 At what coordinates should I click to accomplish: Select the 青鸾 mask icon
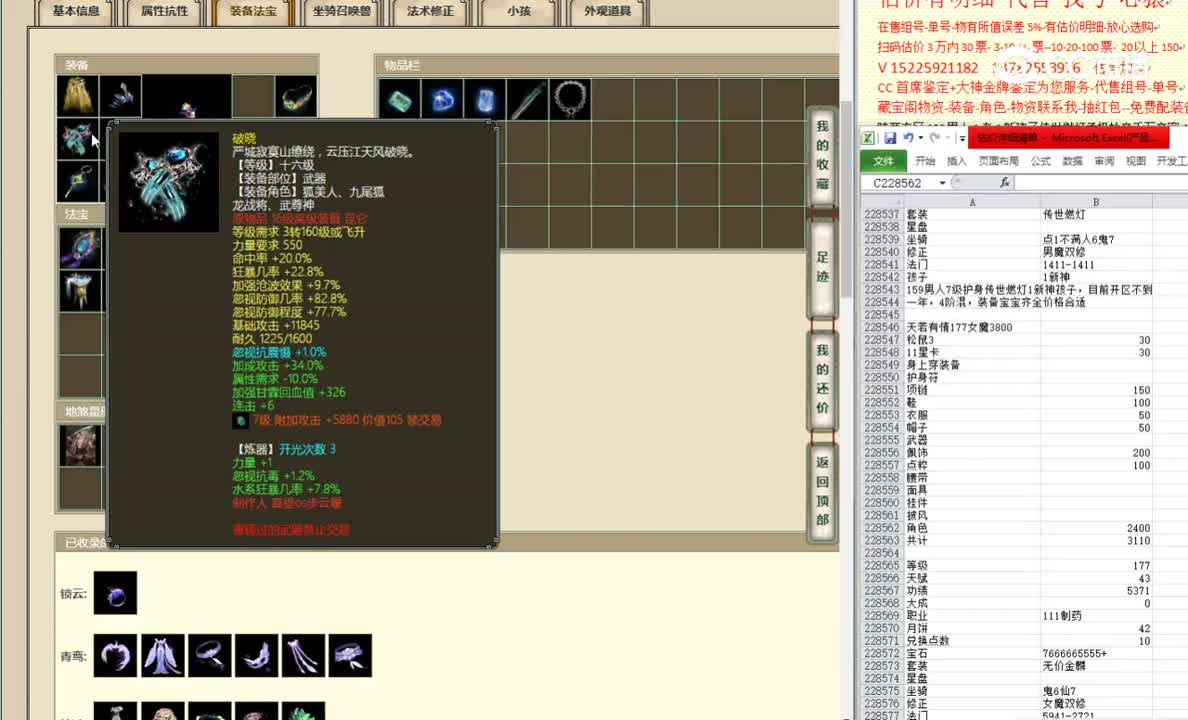[257, 656]
